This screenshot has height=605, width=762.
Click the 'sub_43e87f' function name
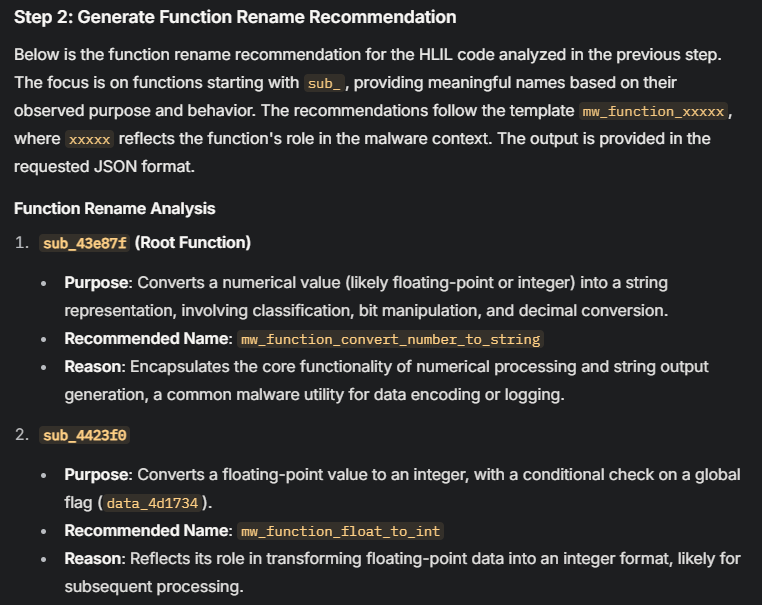[x=85, y=243]
